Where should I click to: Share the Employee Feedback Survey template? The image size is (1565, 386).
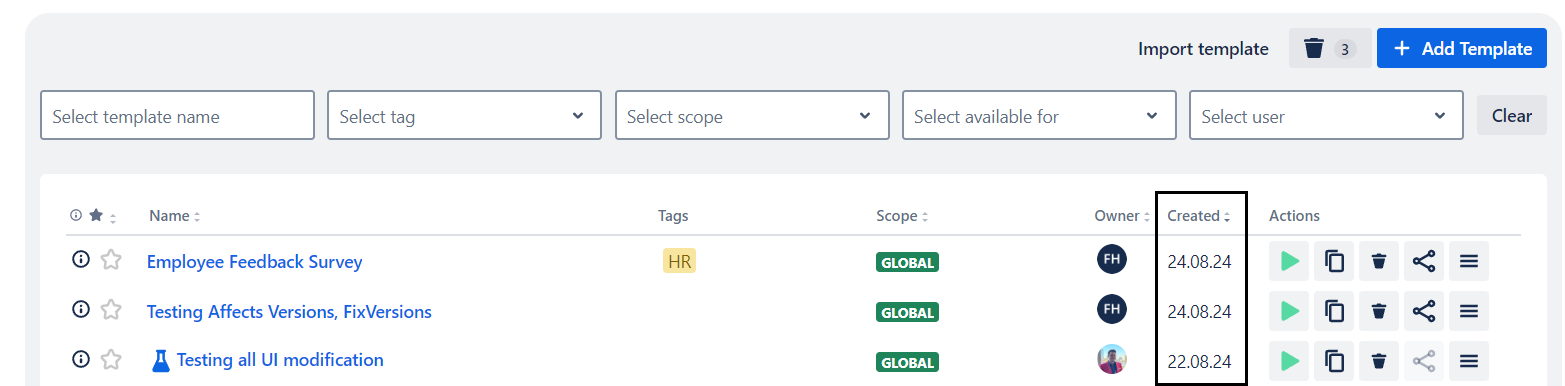coord(1424,262)
